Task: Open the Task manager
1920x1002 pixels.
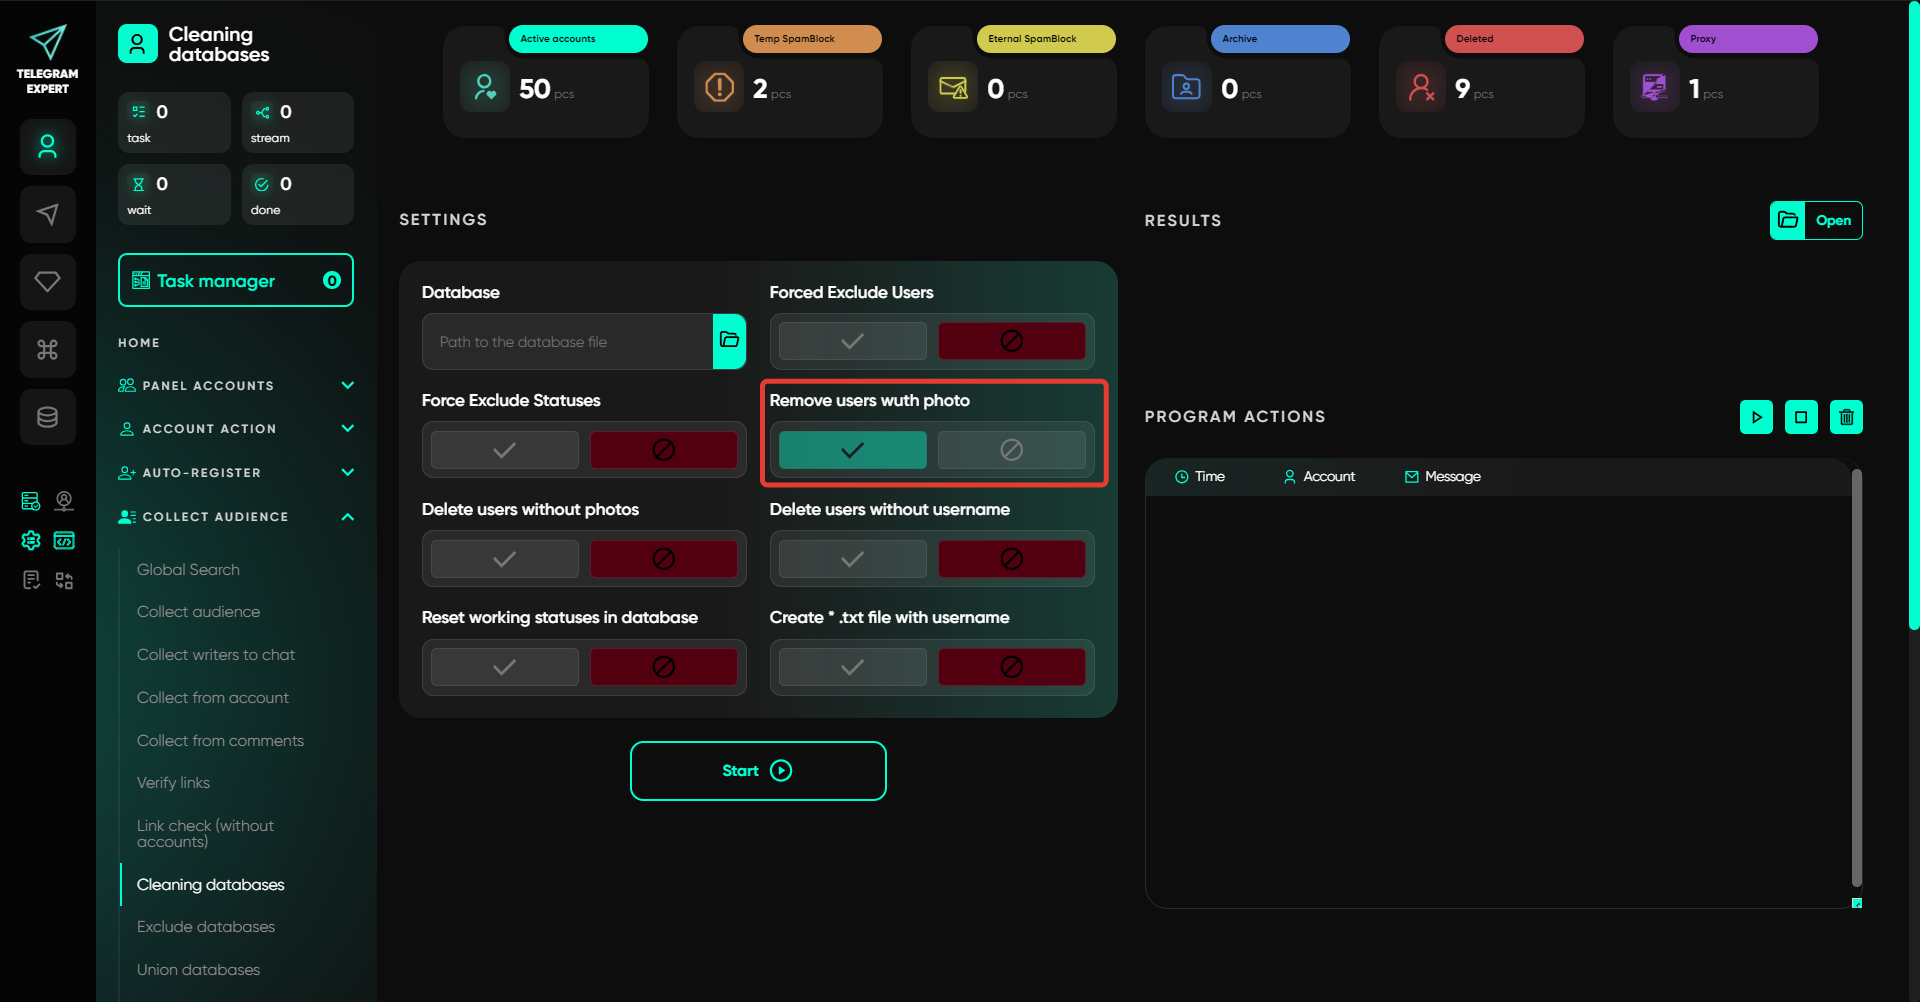Action: tap(235, 281)
